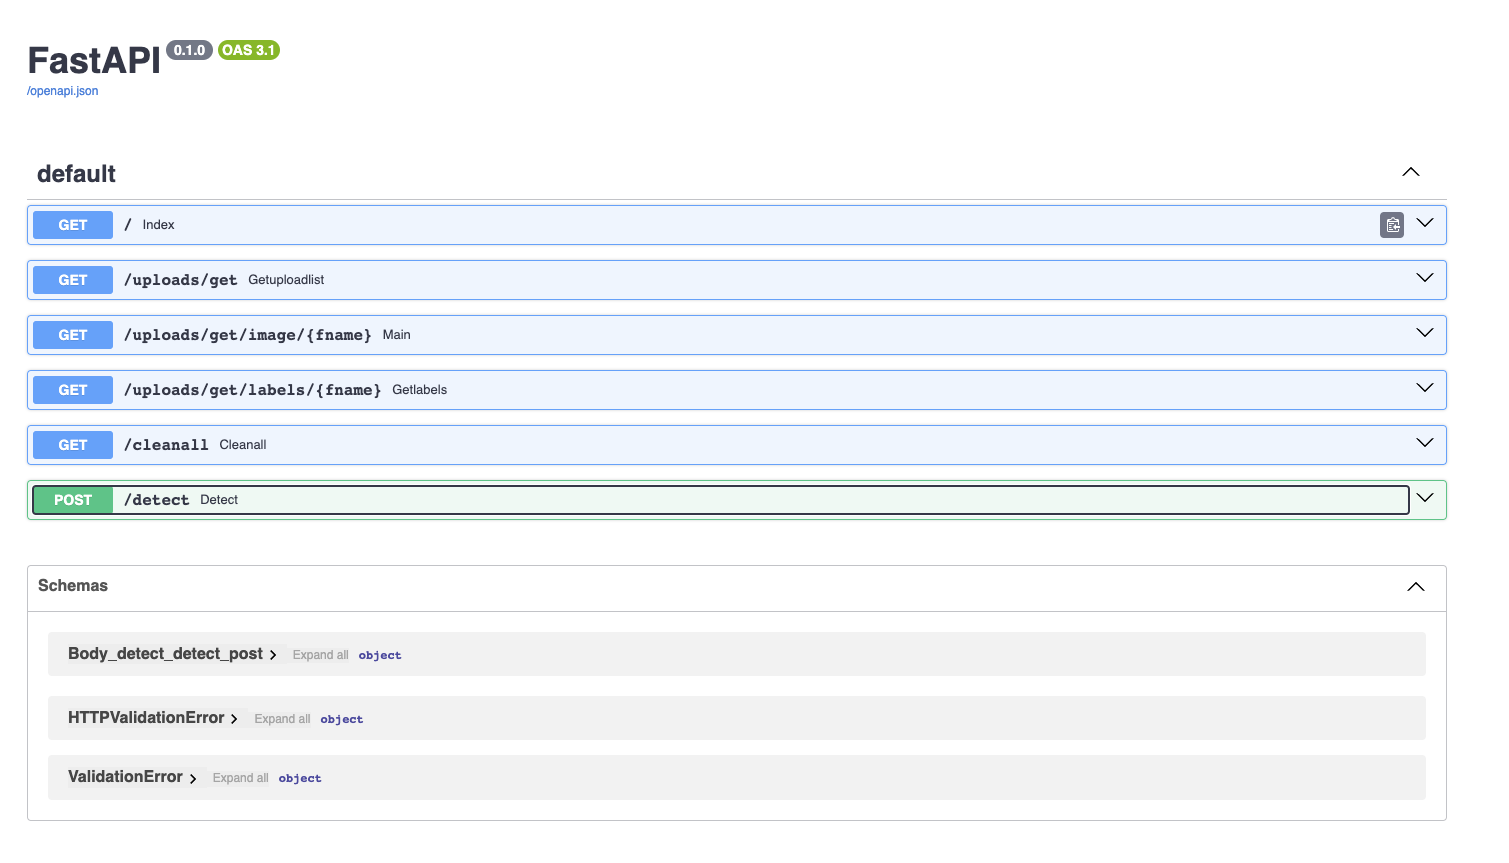
Task: Click the default tag heading
Action: [76, 174]
